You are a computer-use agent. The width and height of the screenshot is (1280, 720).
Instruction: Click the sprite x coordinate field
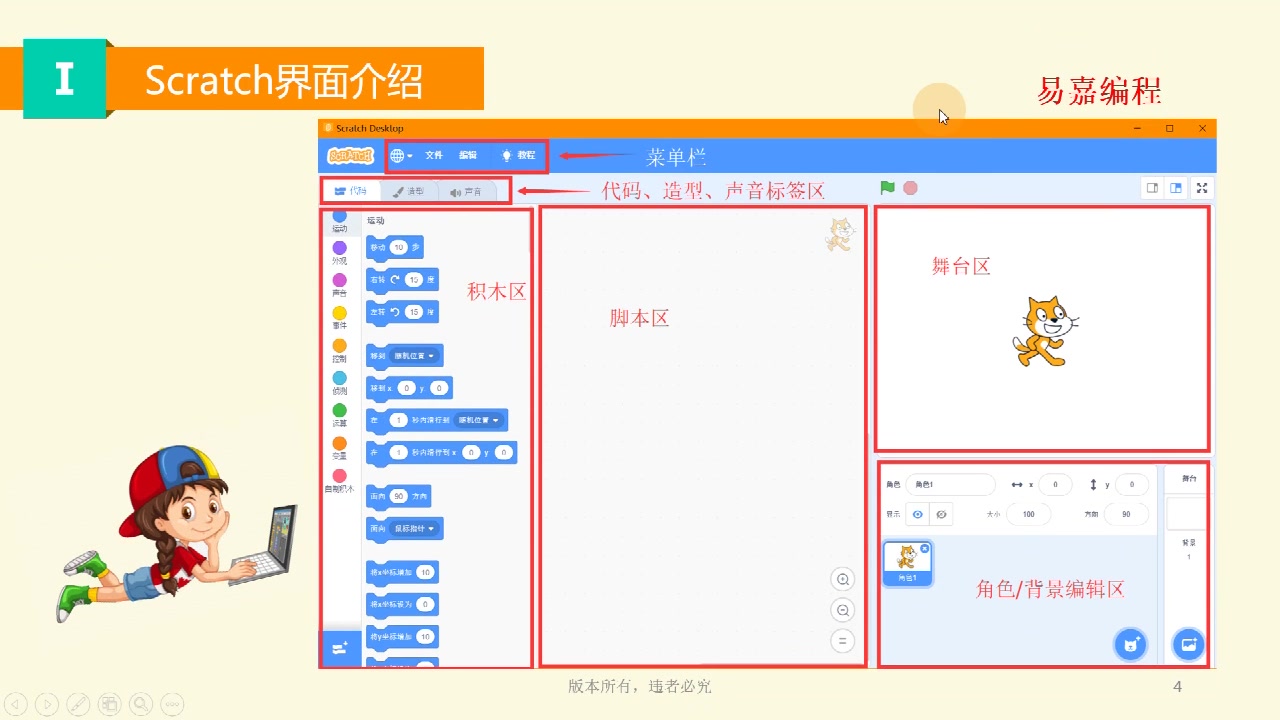[x=1055, y=484]
